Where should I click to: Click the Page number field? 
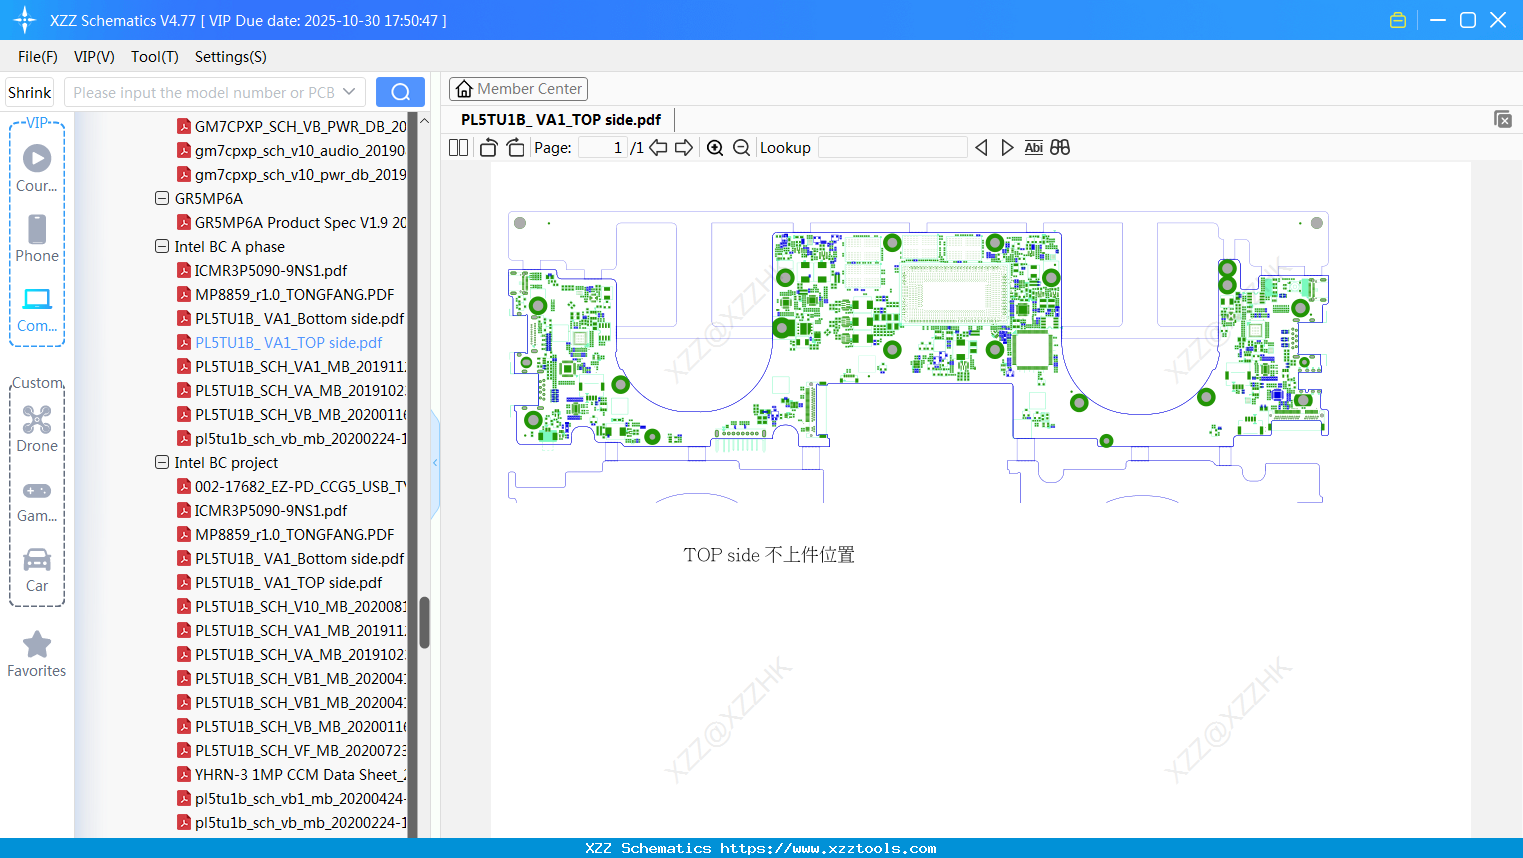(602, 148)
